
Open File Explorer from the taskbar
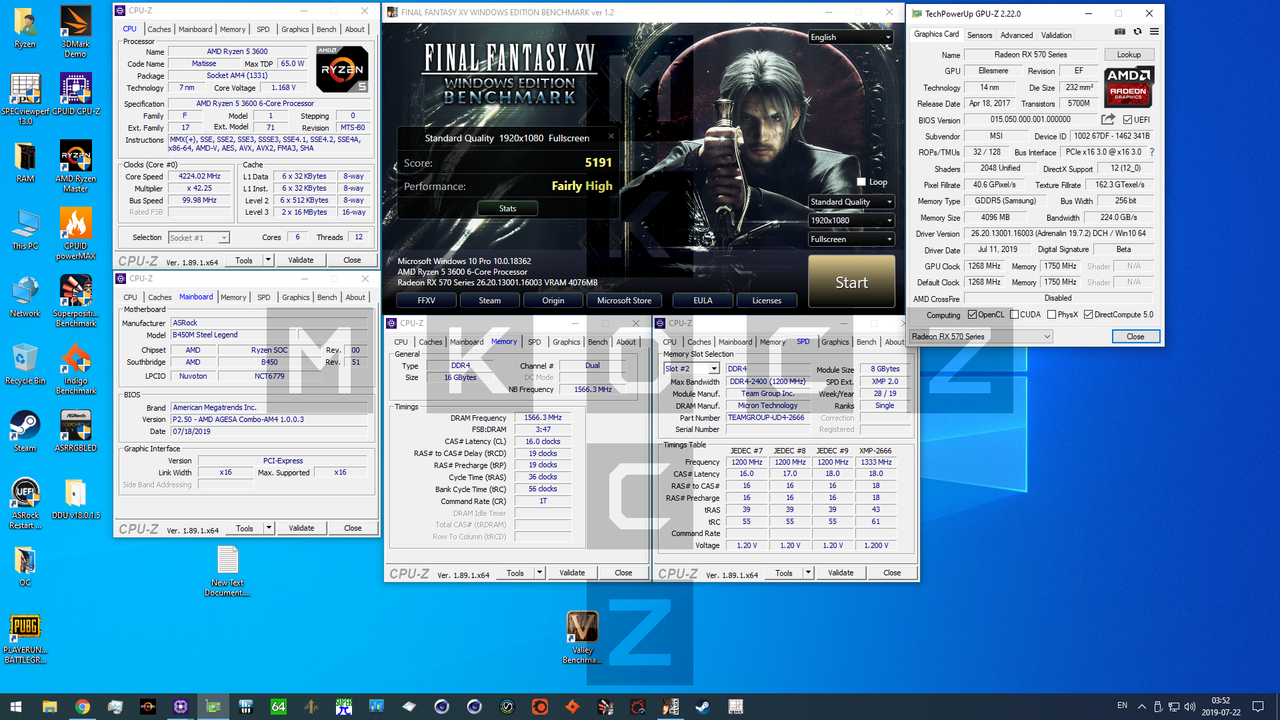49,707
